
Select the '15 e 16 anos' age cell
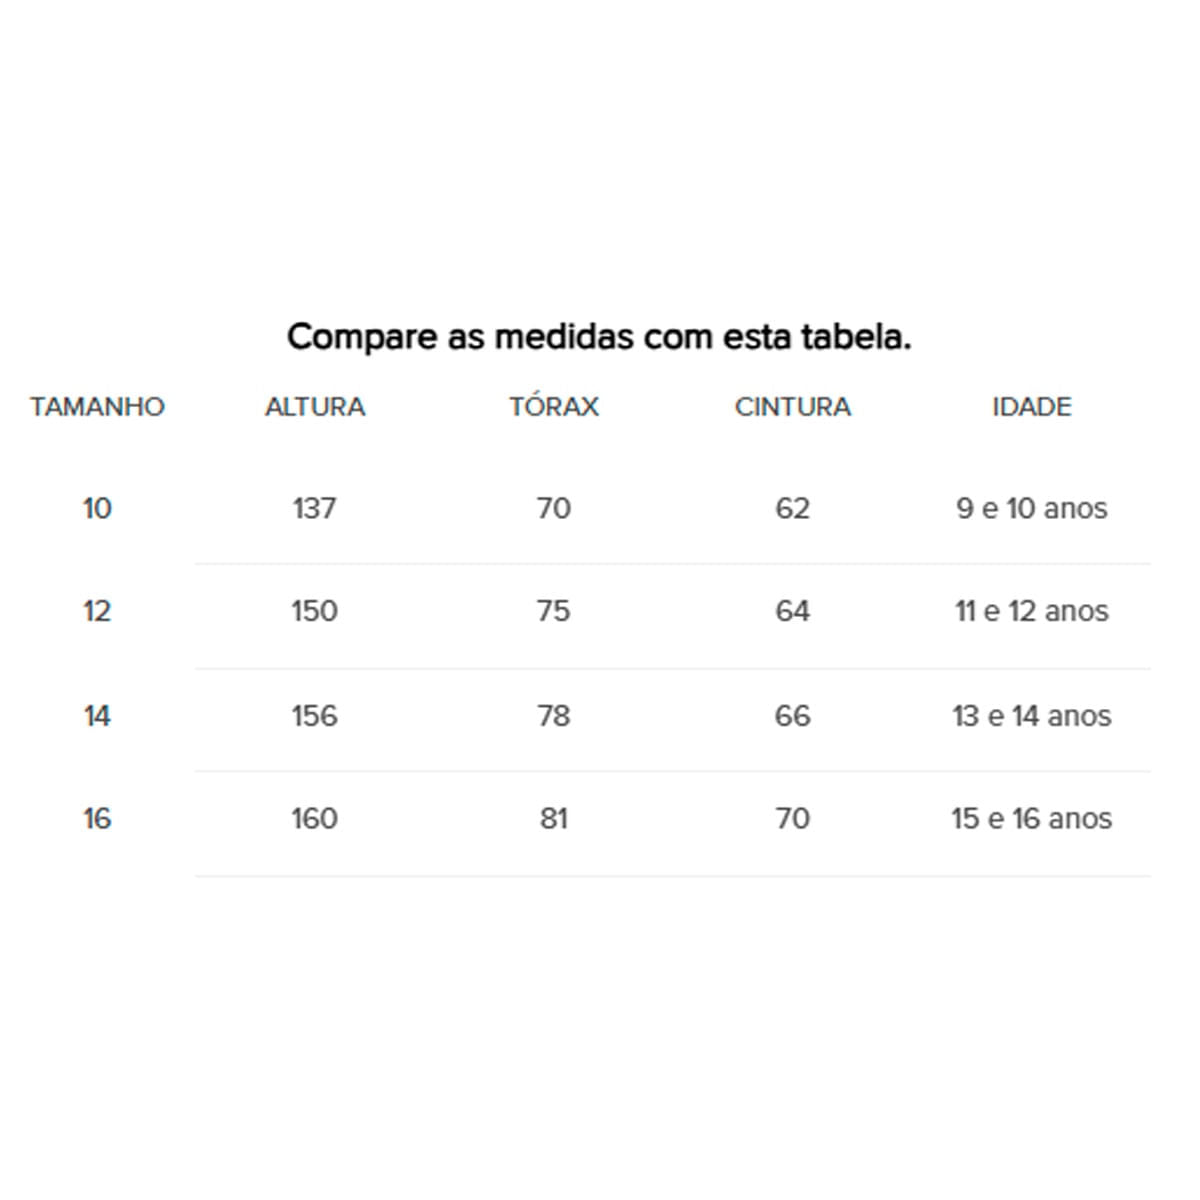[x=1031, y=819]
